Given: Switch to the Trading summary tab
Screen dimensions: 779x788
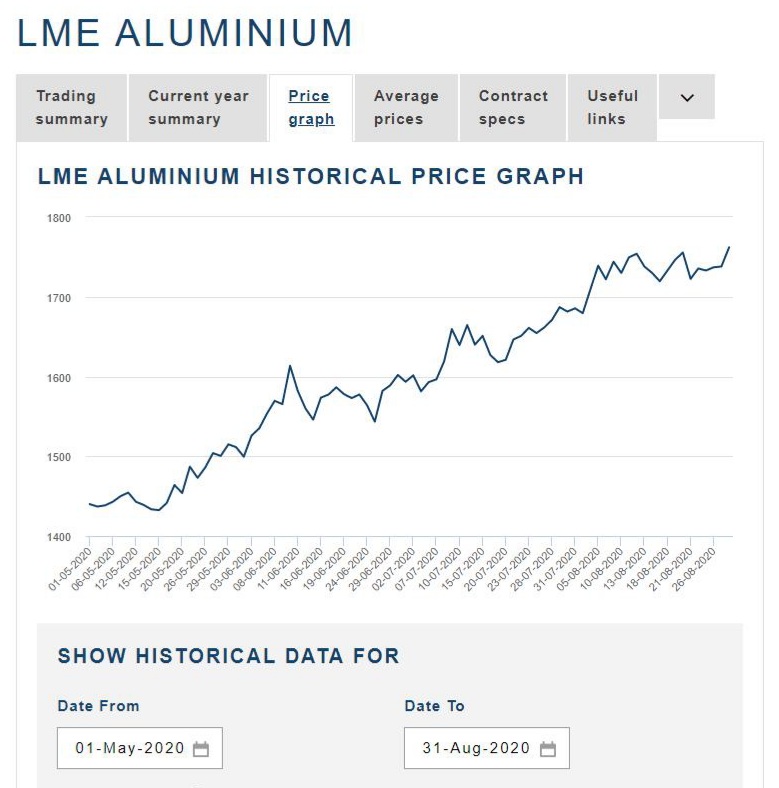Looking at the screenshot, I should tap(71, 108).
